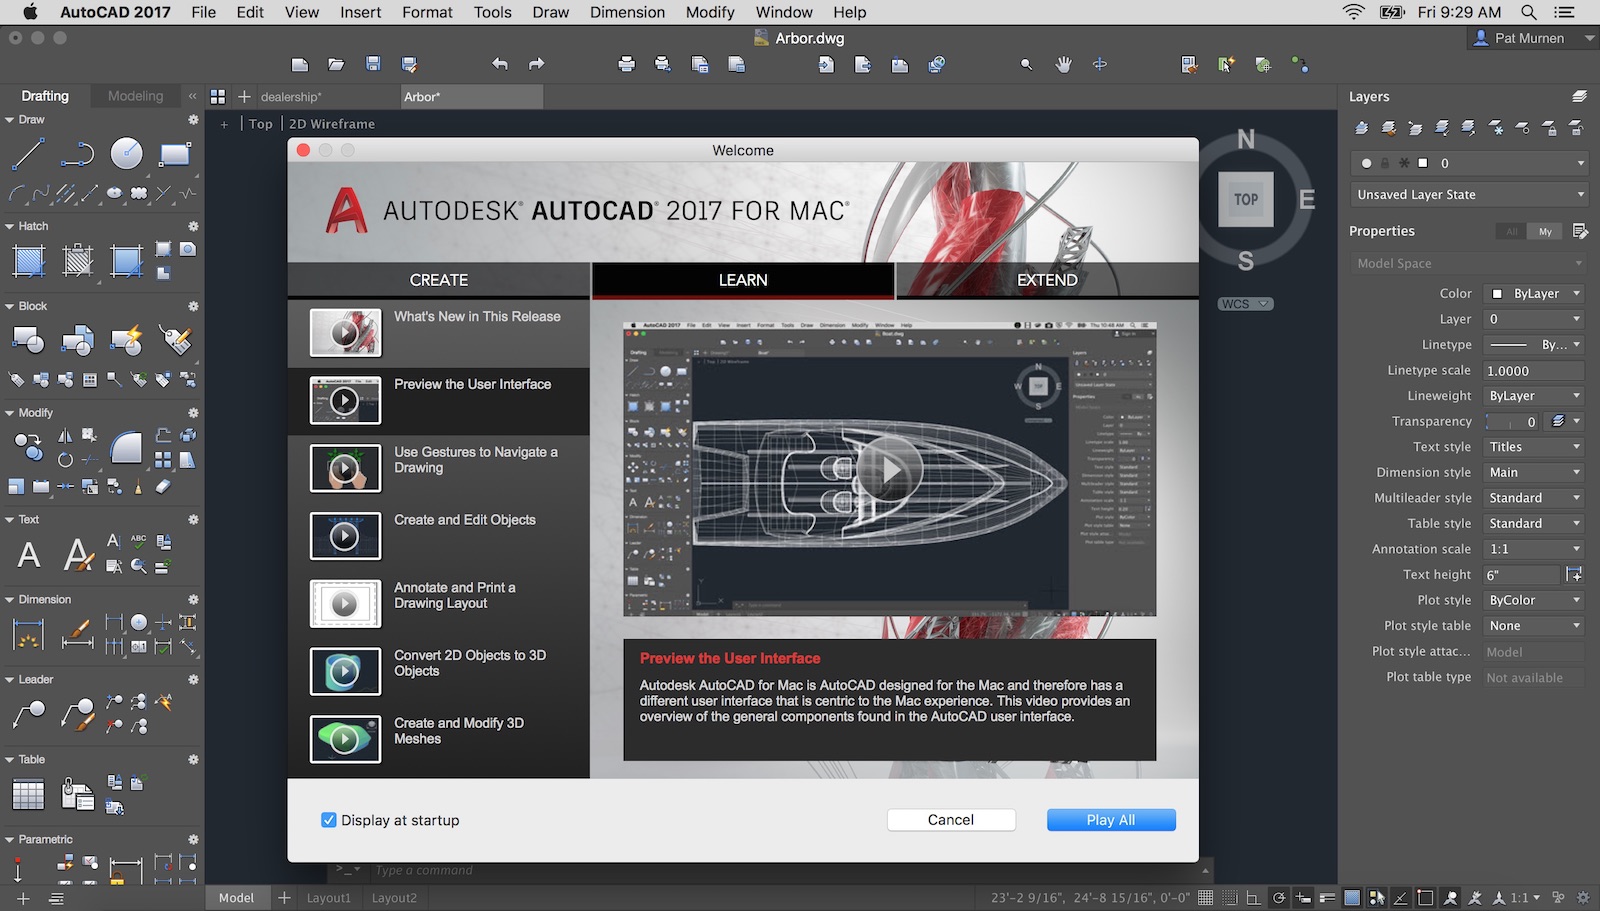
Task: Collapse the Dimension panel section
Action: coord(10,600)
